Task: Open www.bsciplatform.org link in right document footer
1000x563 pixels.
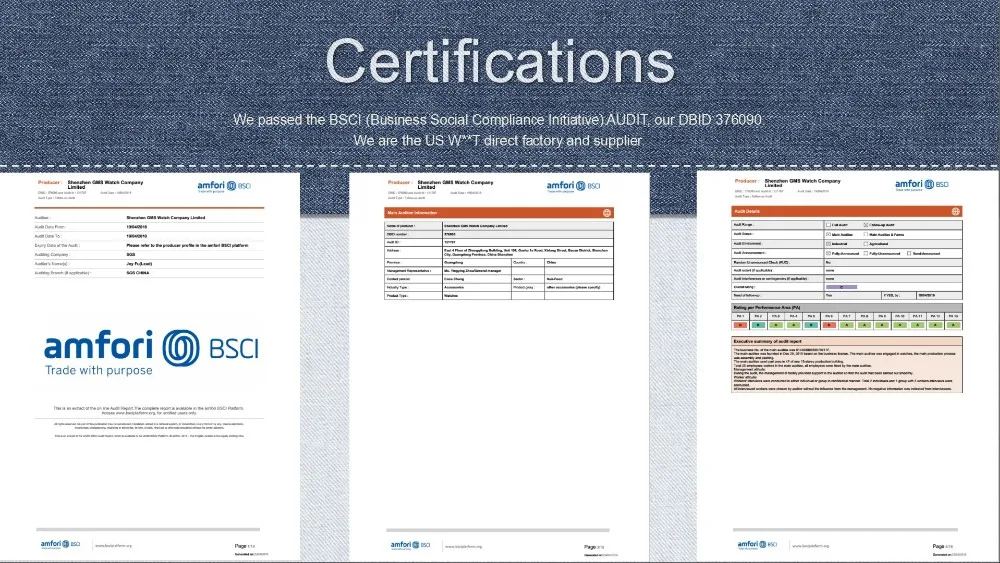Action: (x=811, y=546)
